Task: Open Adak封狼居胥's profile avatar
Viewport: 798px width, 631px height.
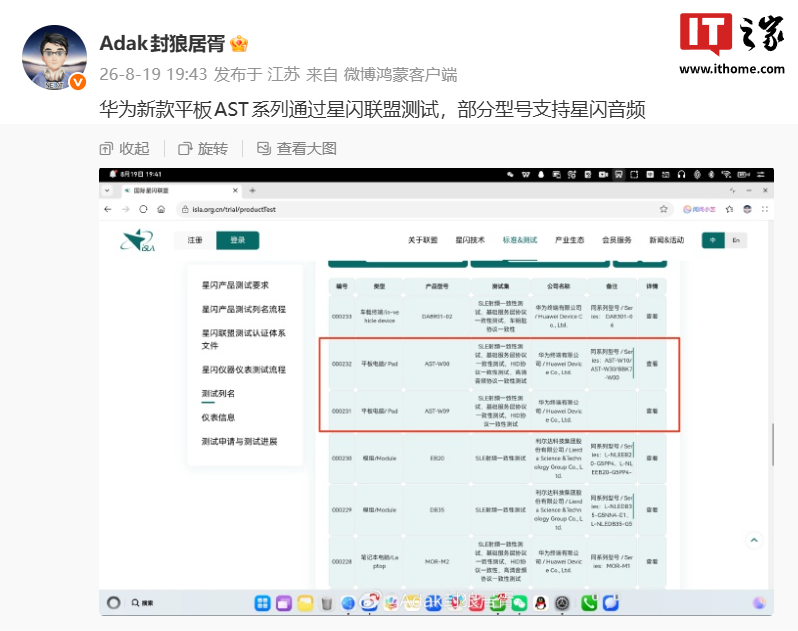Action: coord(54,58)
